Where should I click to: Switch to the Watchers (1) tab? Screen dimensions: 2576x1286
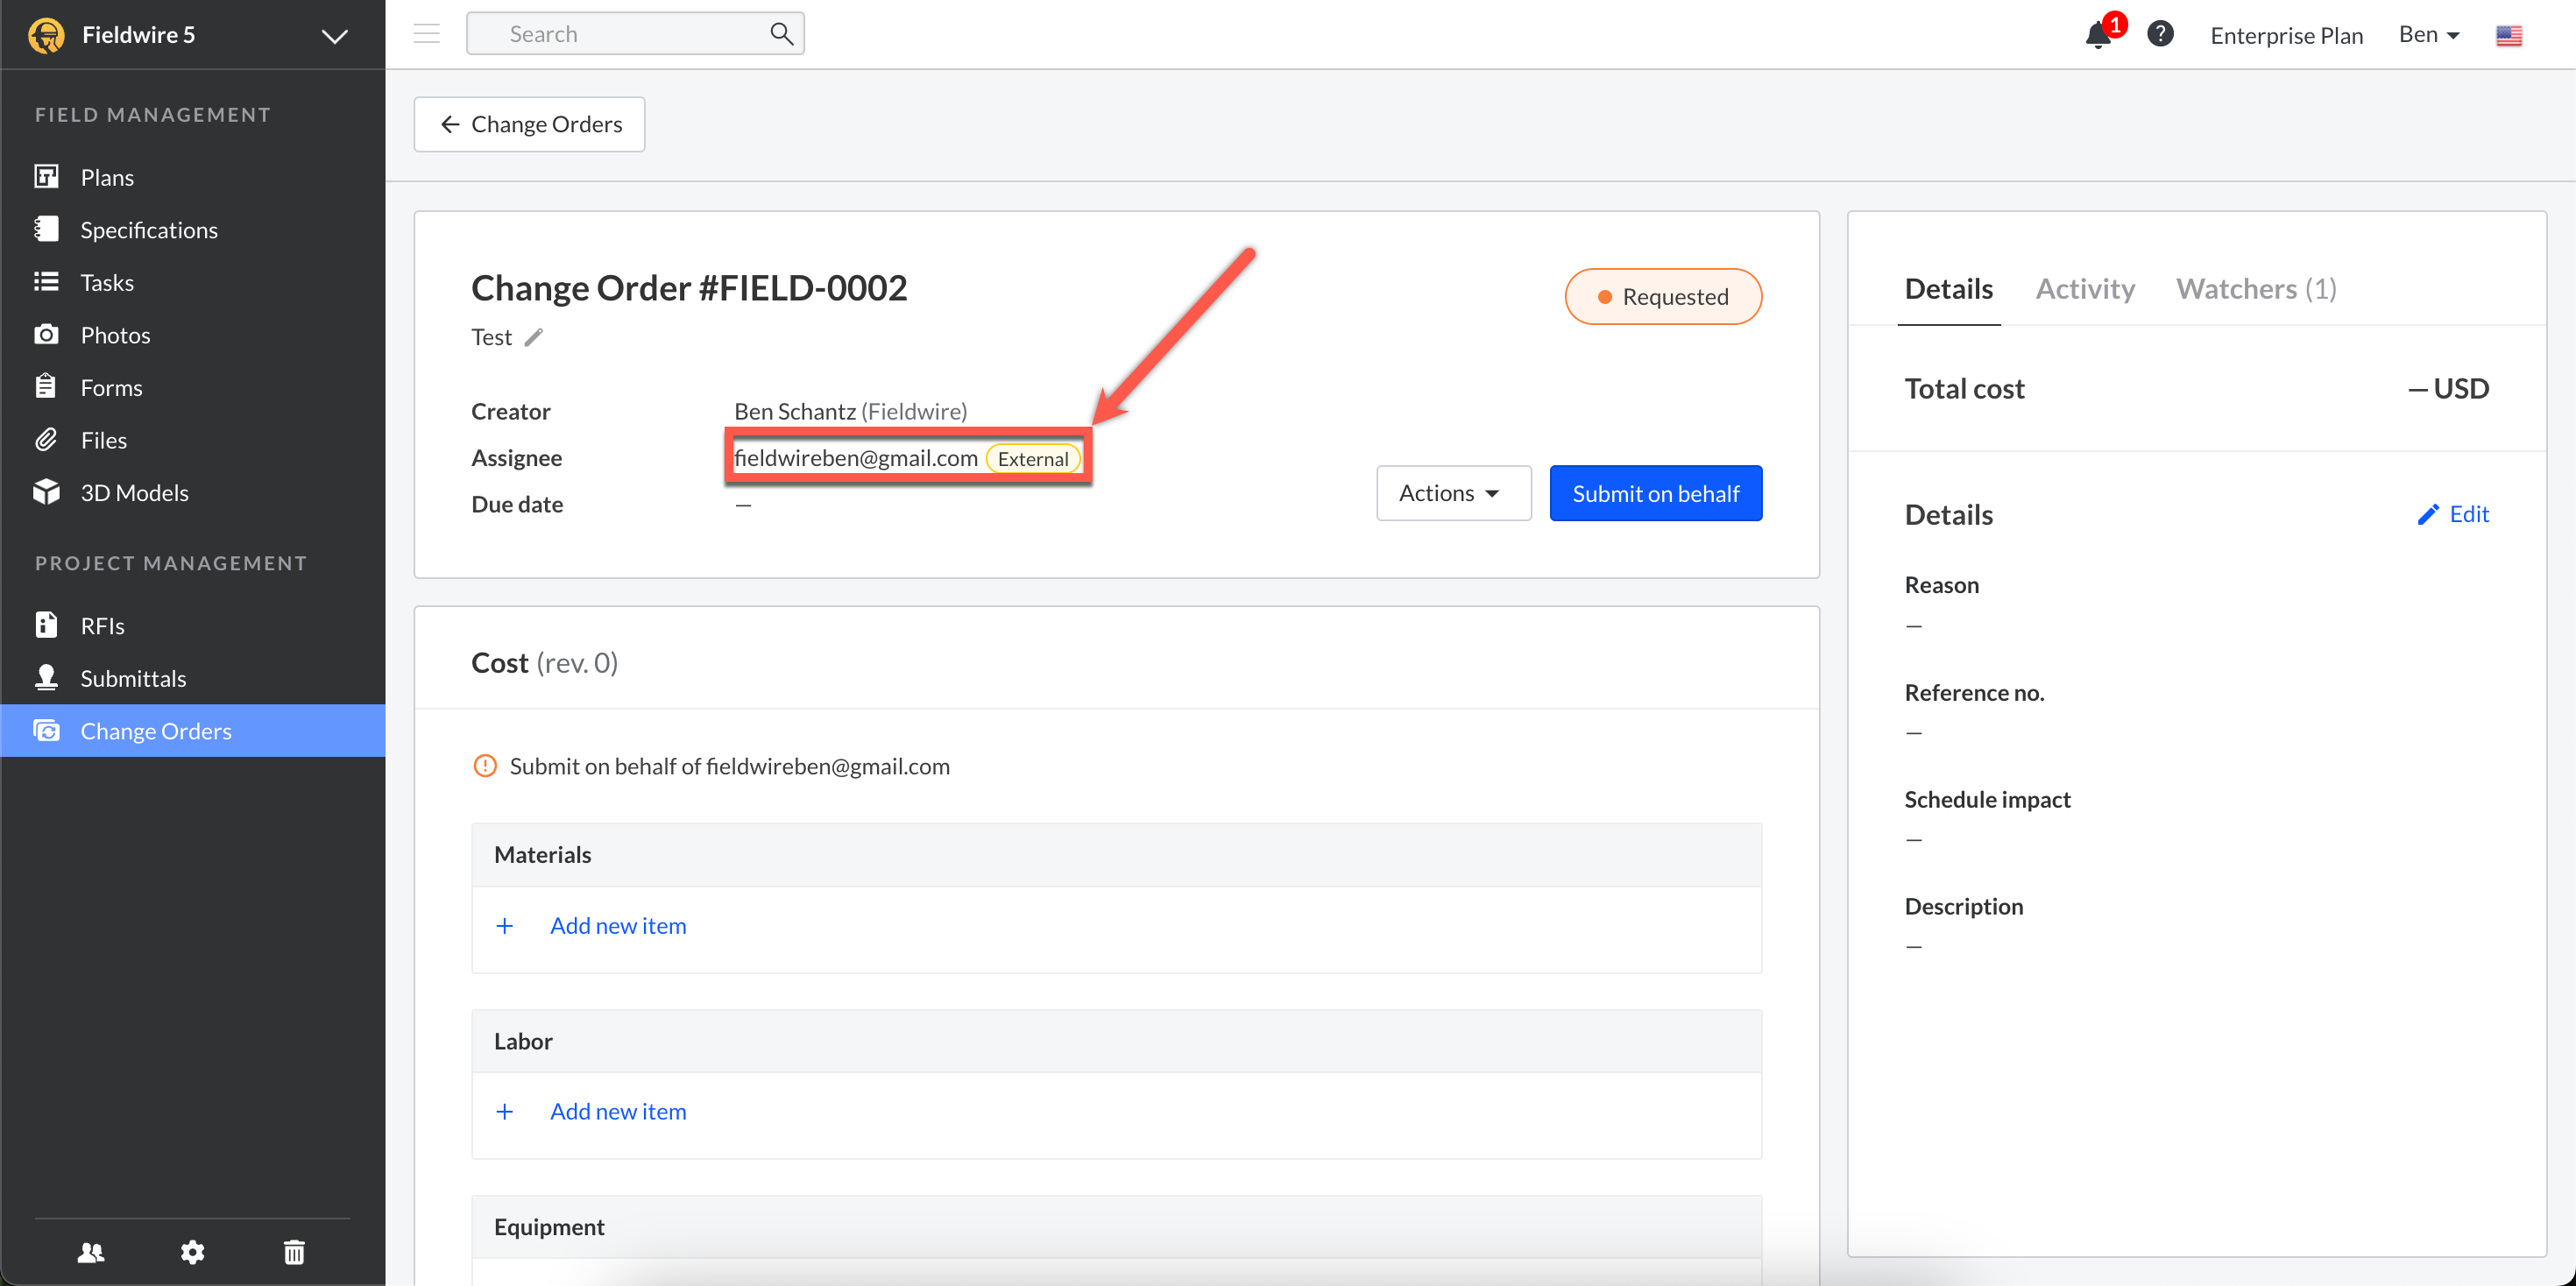[2255, 289]
